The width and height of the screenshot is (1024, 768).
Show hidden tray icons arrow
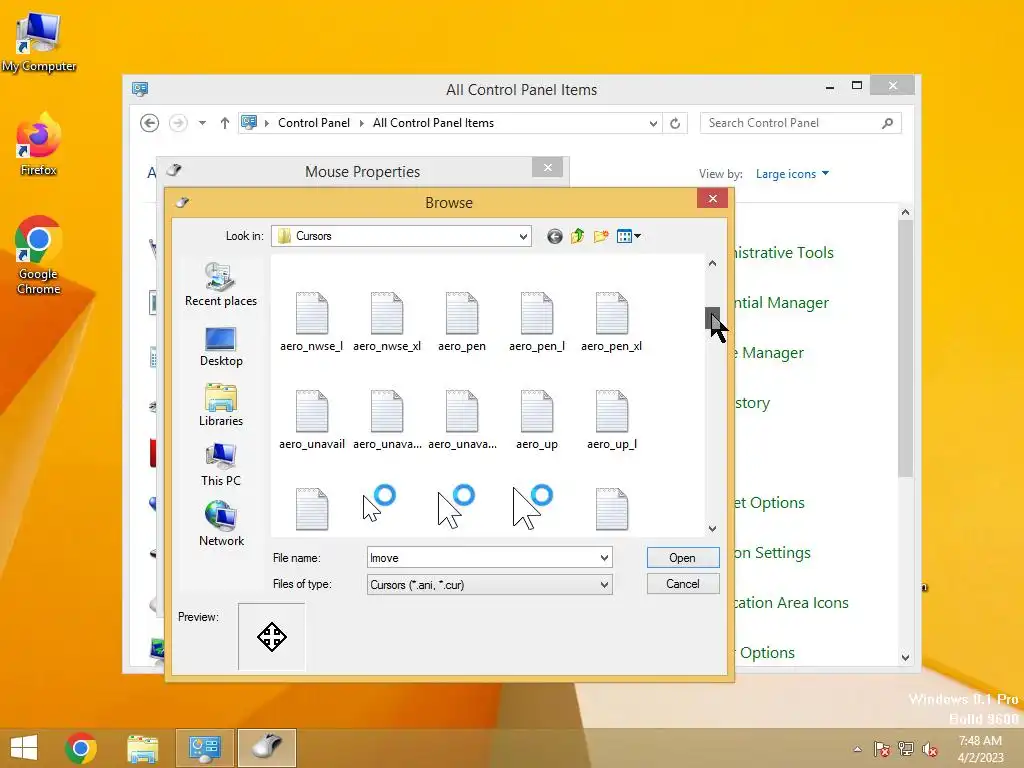coord(857,749)
